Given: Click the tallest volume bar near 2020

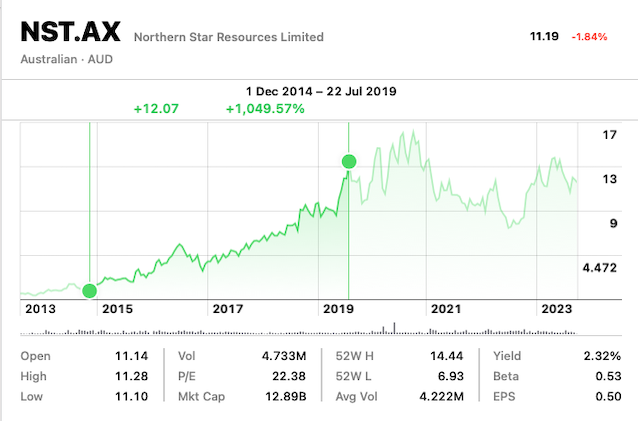Looking at the screenshot, I should 394,328.
